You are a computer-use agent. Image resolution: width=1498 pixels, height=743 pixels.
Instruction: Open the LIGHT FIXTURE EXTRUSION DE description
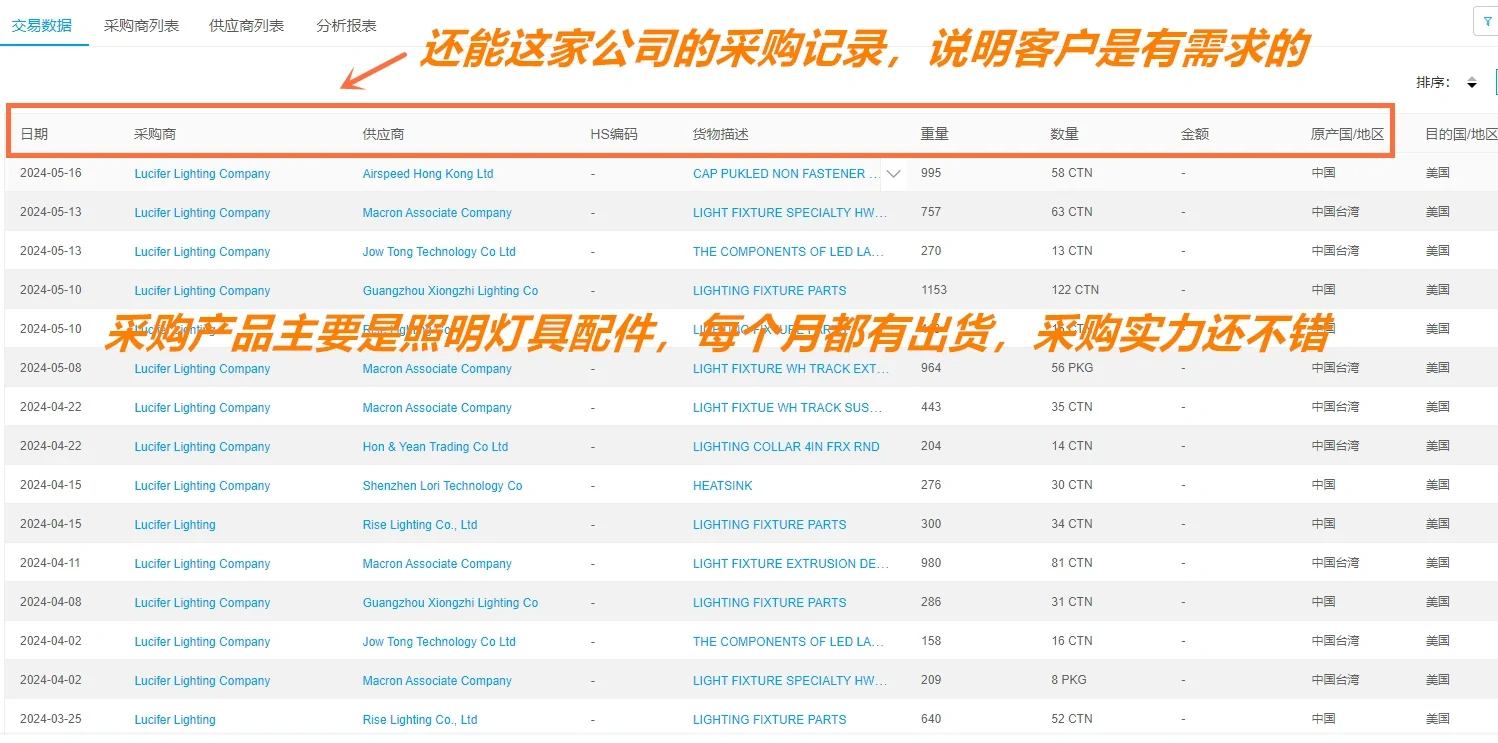(x=791, y=564)
